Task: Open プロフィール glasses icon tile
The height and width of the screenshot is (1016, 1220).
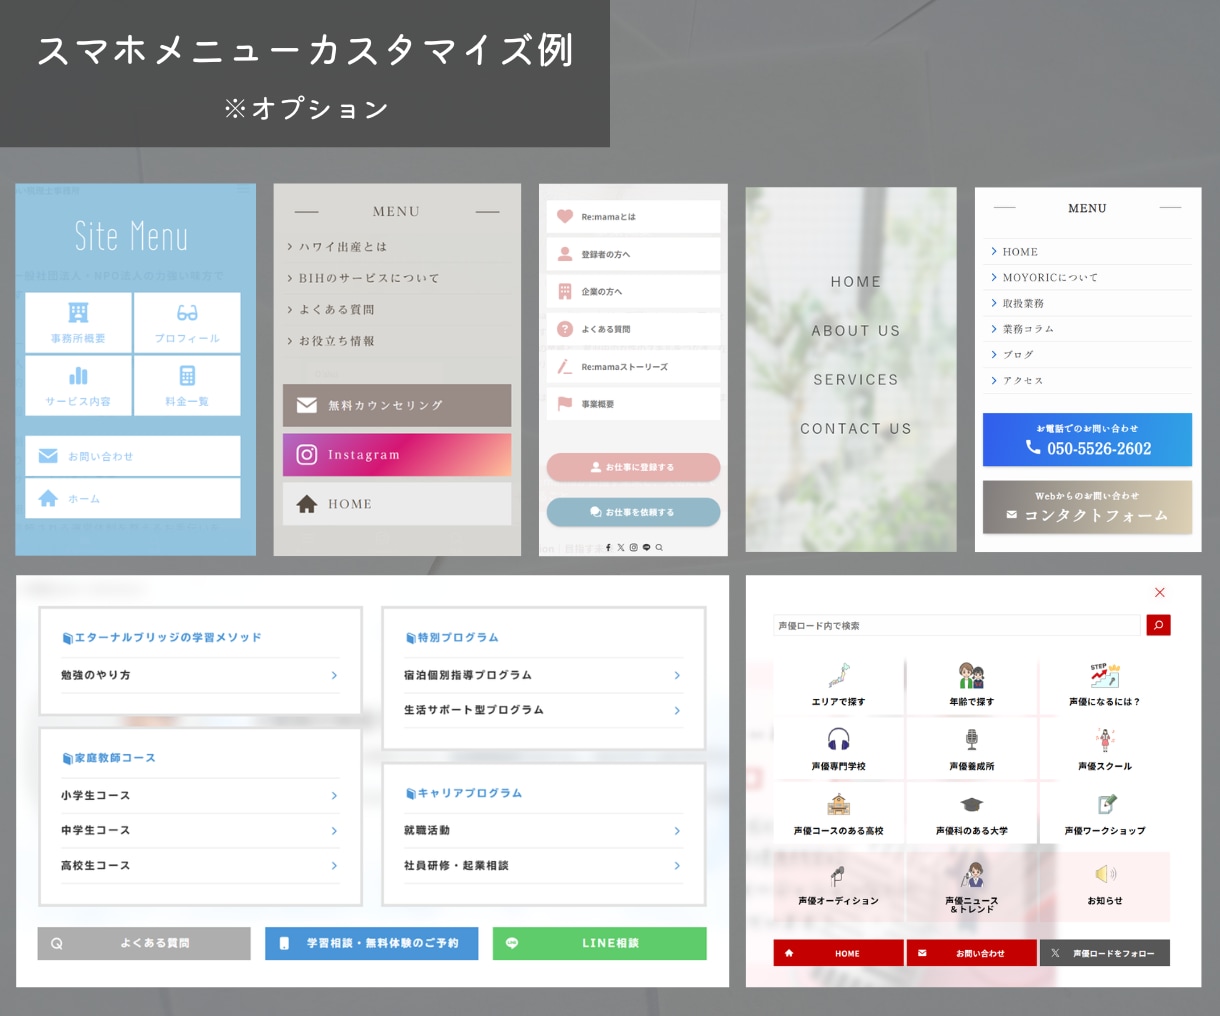Action: (x=187, y=322)
